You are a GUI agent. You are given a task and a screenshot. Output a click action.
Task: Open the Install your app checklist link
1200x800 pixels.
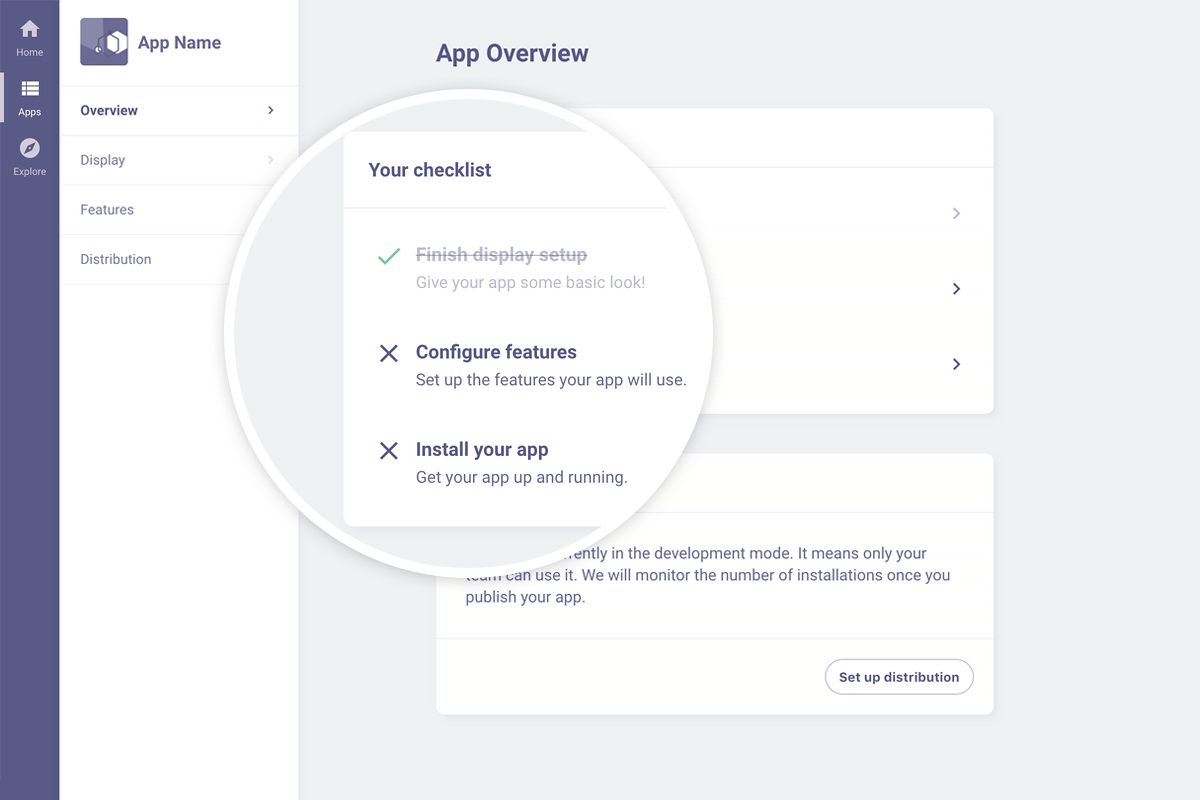click(x=482, y=450)
